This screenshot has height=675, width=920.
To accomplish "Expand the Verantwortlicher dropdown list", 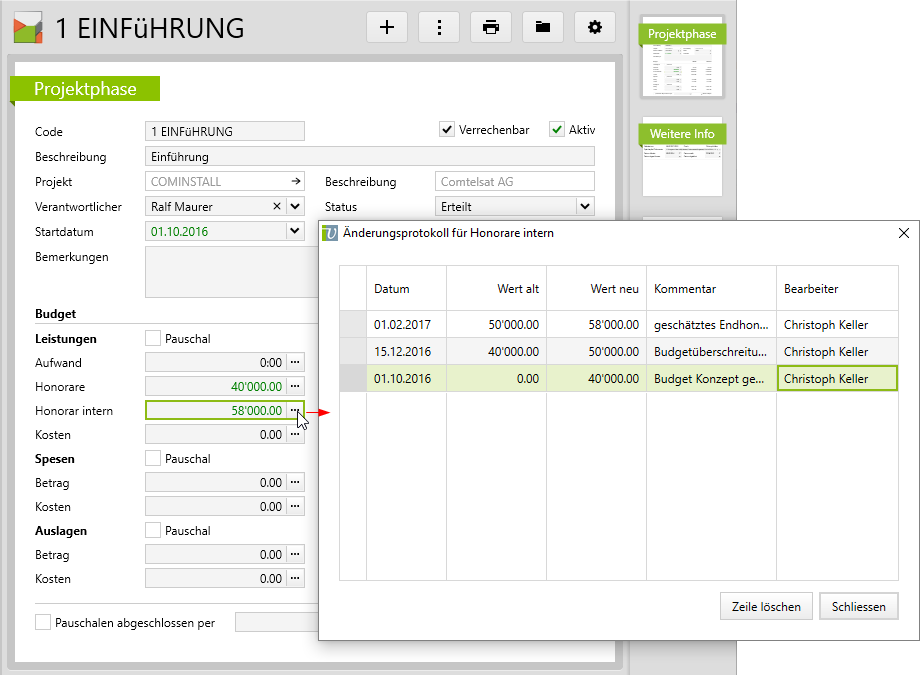I will point(294,206).
